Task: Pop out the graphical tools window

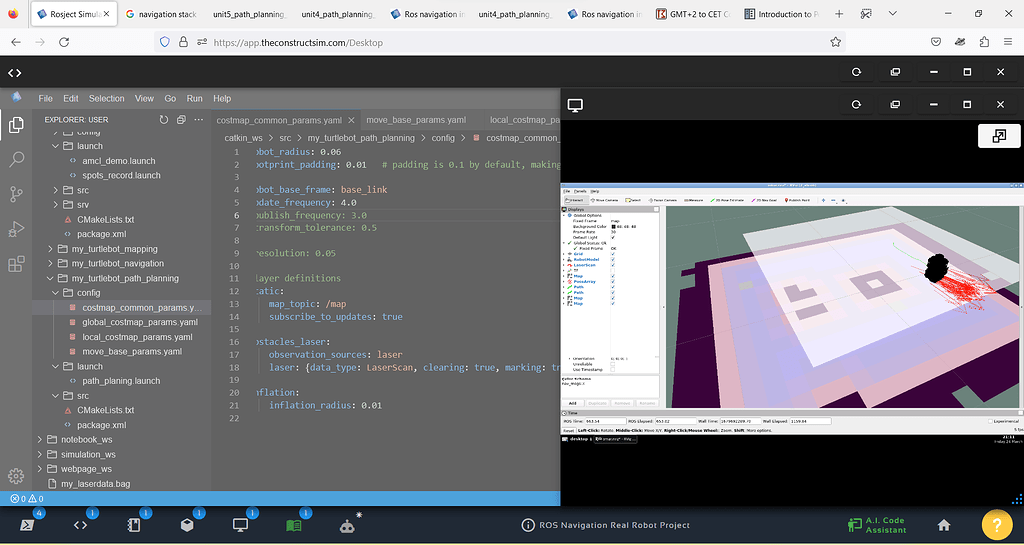Action: coord(998,138)
